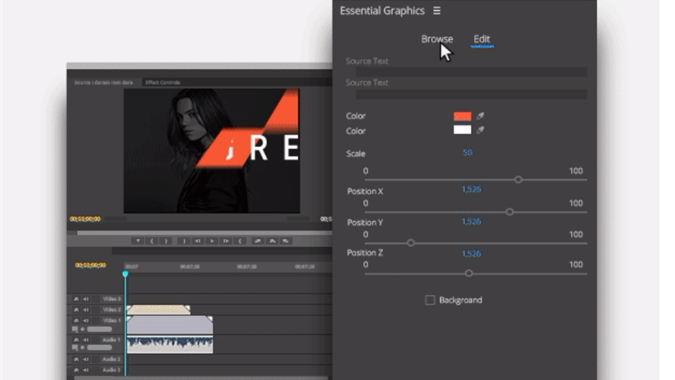Select the Audio 1 track label
The height and width of the screenshot is (380, 675).
[x=111, y=340]
